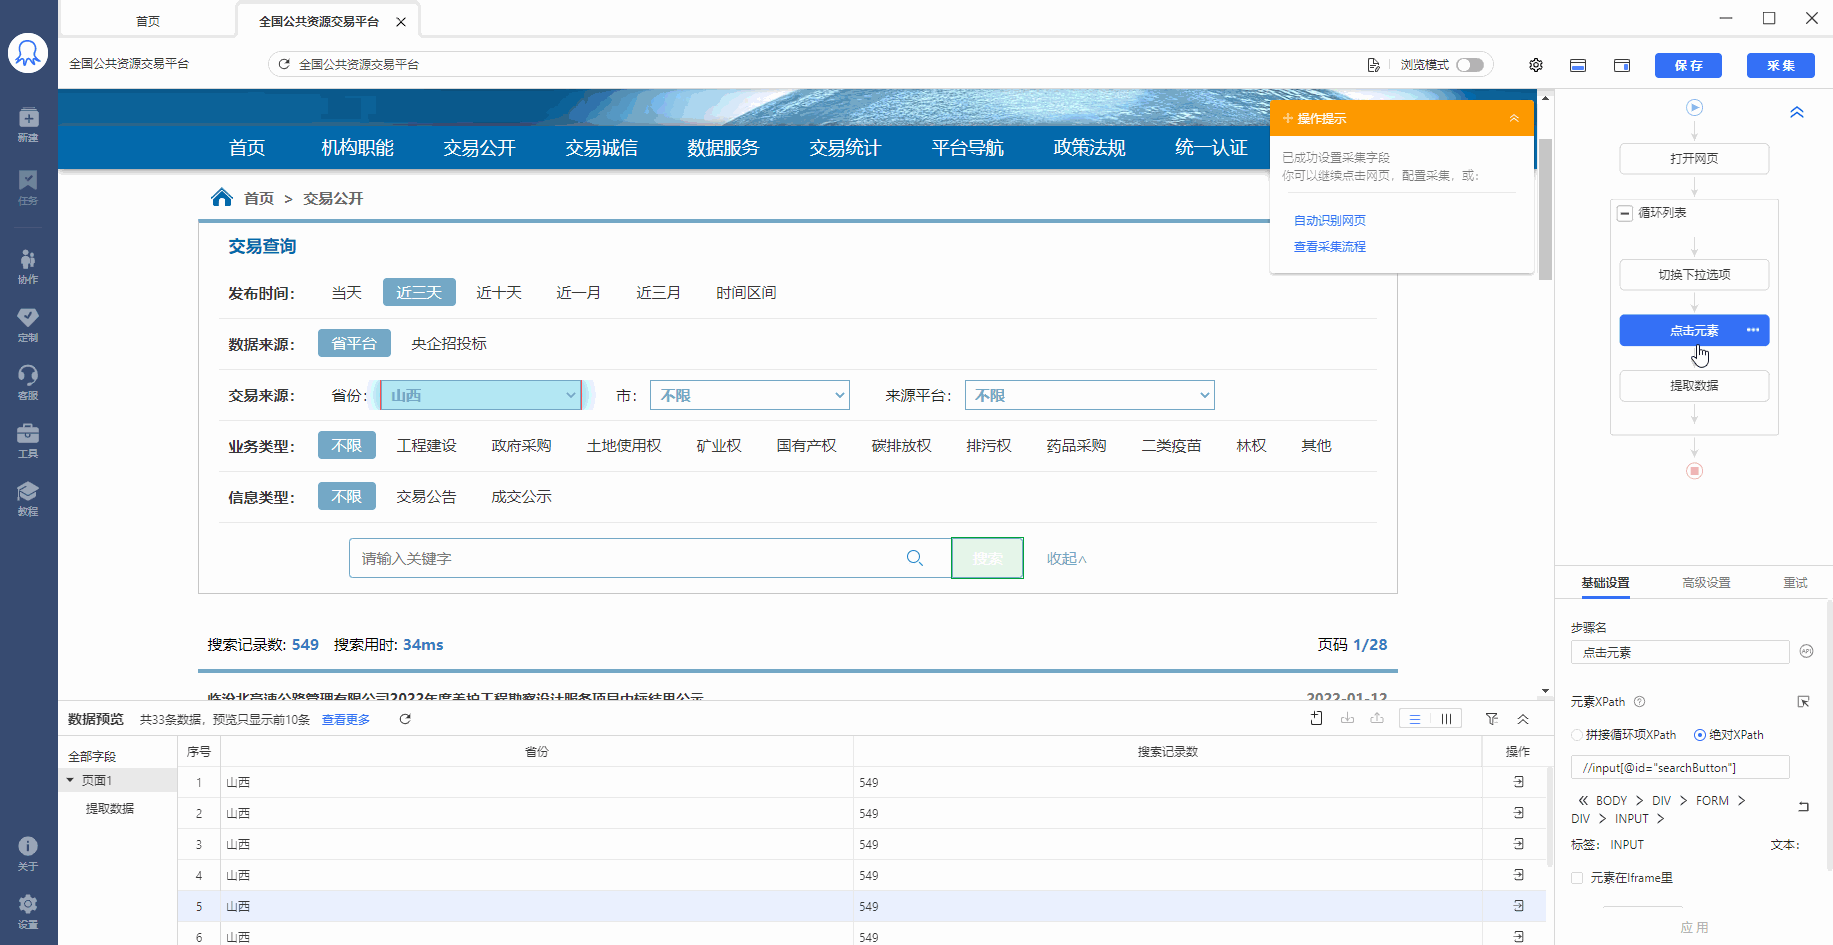Click the element picker icon beside 元素XPath

[x=1803, y=702]
